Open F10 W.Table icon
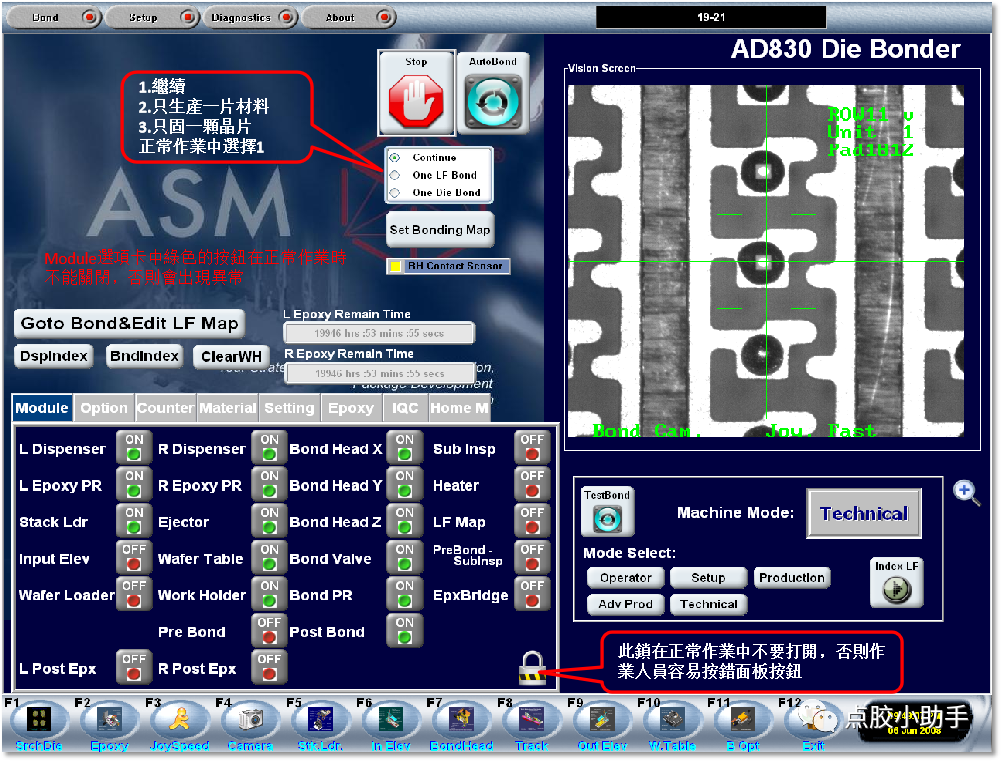1002x762 pixels. [672, 720]
